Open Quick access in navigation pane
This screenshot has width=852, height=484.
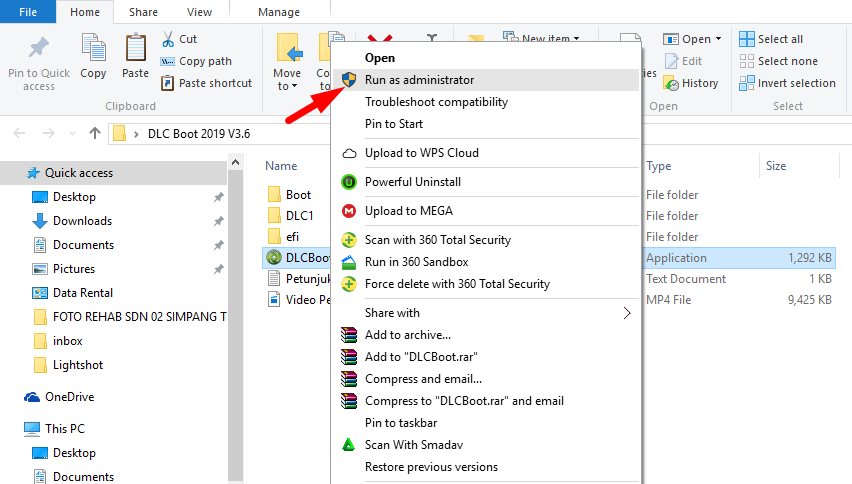[x=114, y=173]
